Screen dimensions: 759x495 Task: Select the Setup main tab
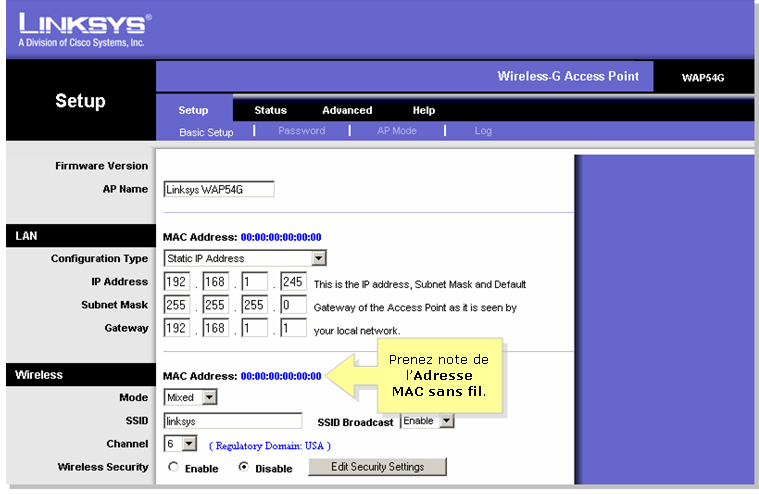pyautogui.click(x=193, y=110)
